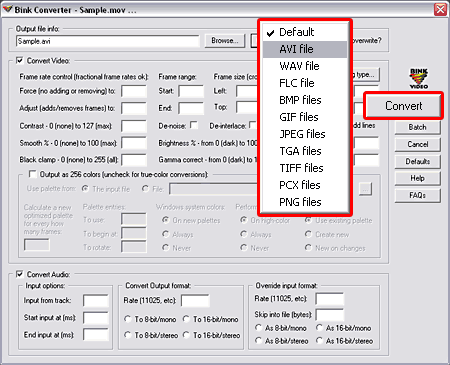This screenshot has height=365, width=450.
Task: Pick PNG files from the menu
Action: pyautogui.click(x=305, y=202)
